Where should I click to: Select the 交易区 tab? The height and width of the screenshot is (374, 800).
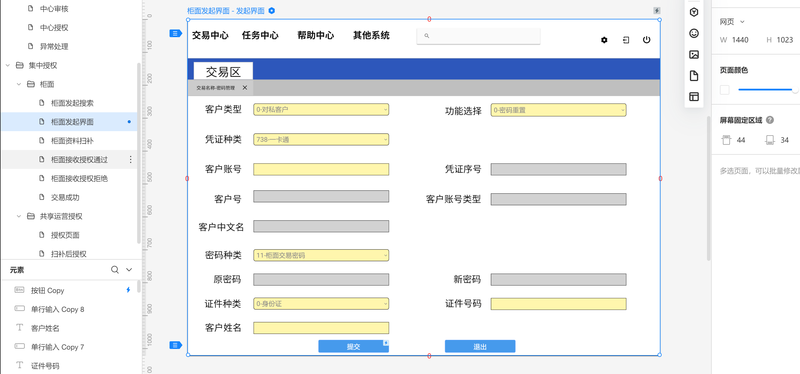pos(223,71)
